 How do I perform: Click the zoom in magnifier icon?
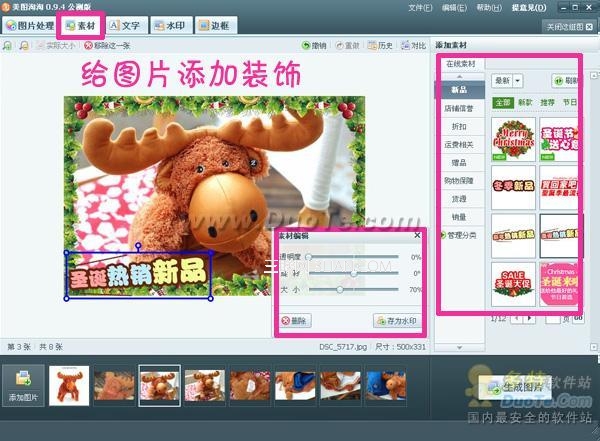(7, 46)
